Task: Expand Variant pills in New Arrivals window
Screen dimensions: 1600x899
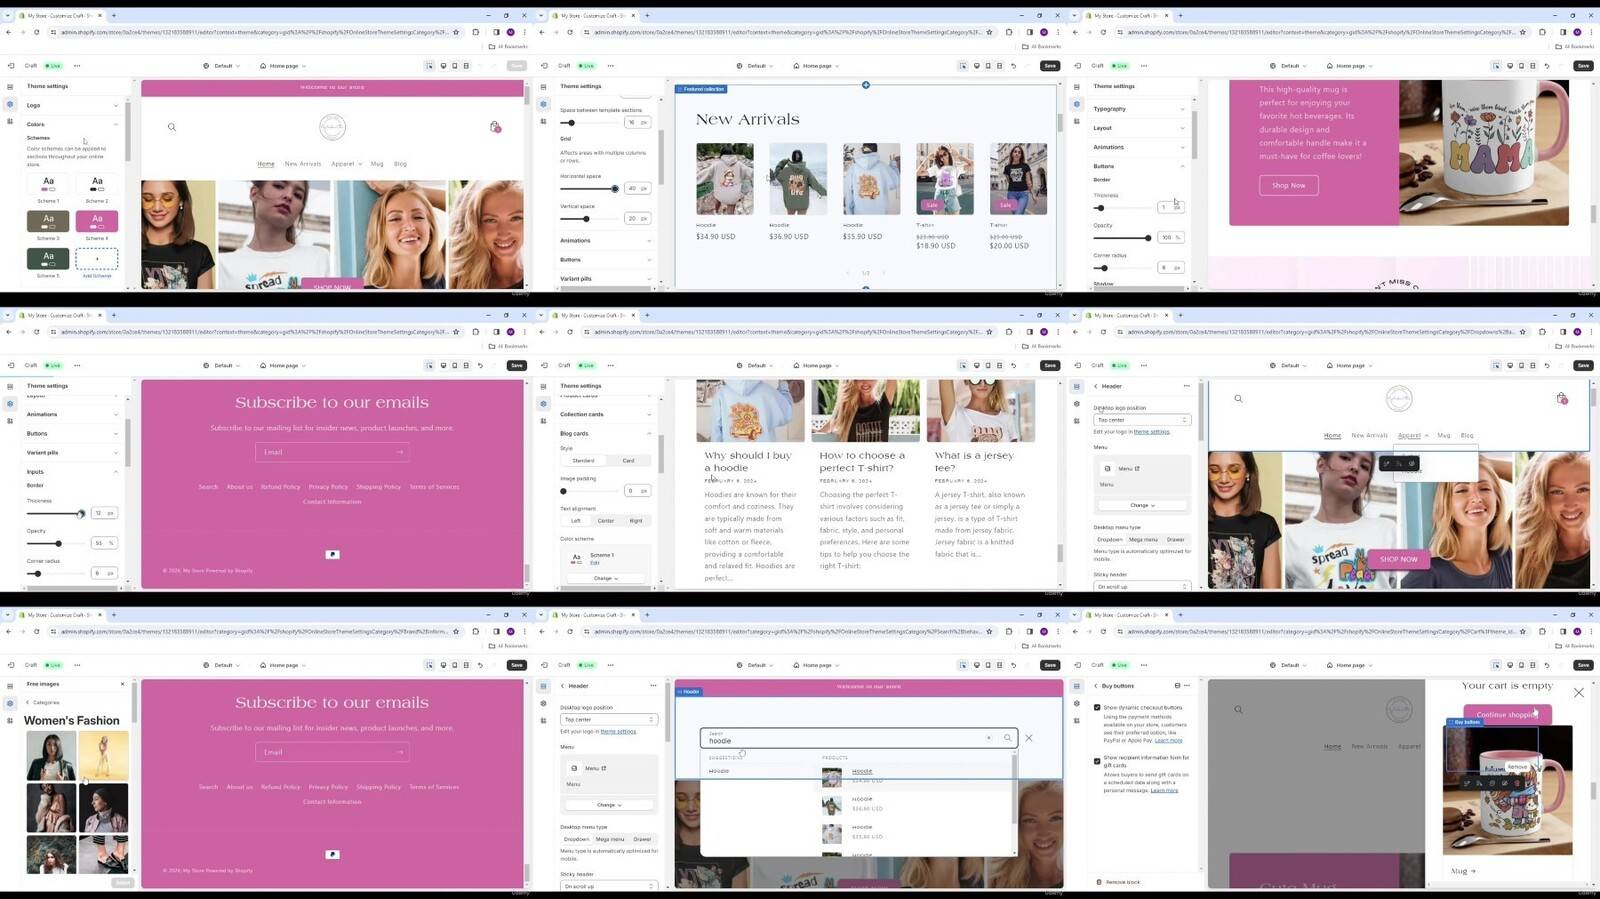Action: click(606, 279)
